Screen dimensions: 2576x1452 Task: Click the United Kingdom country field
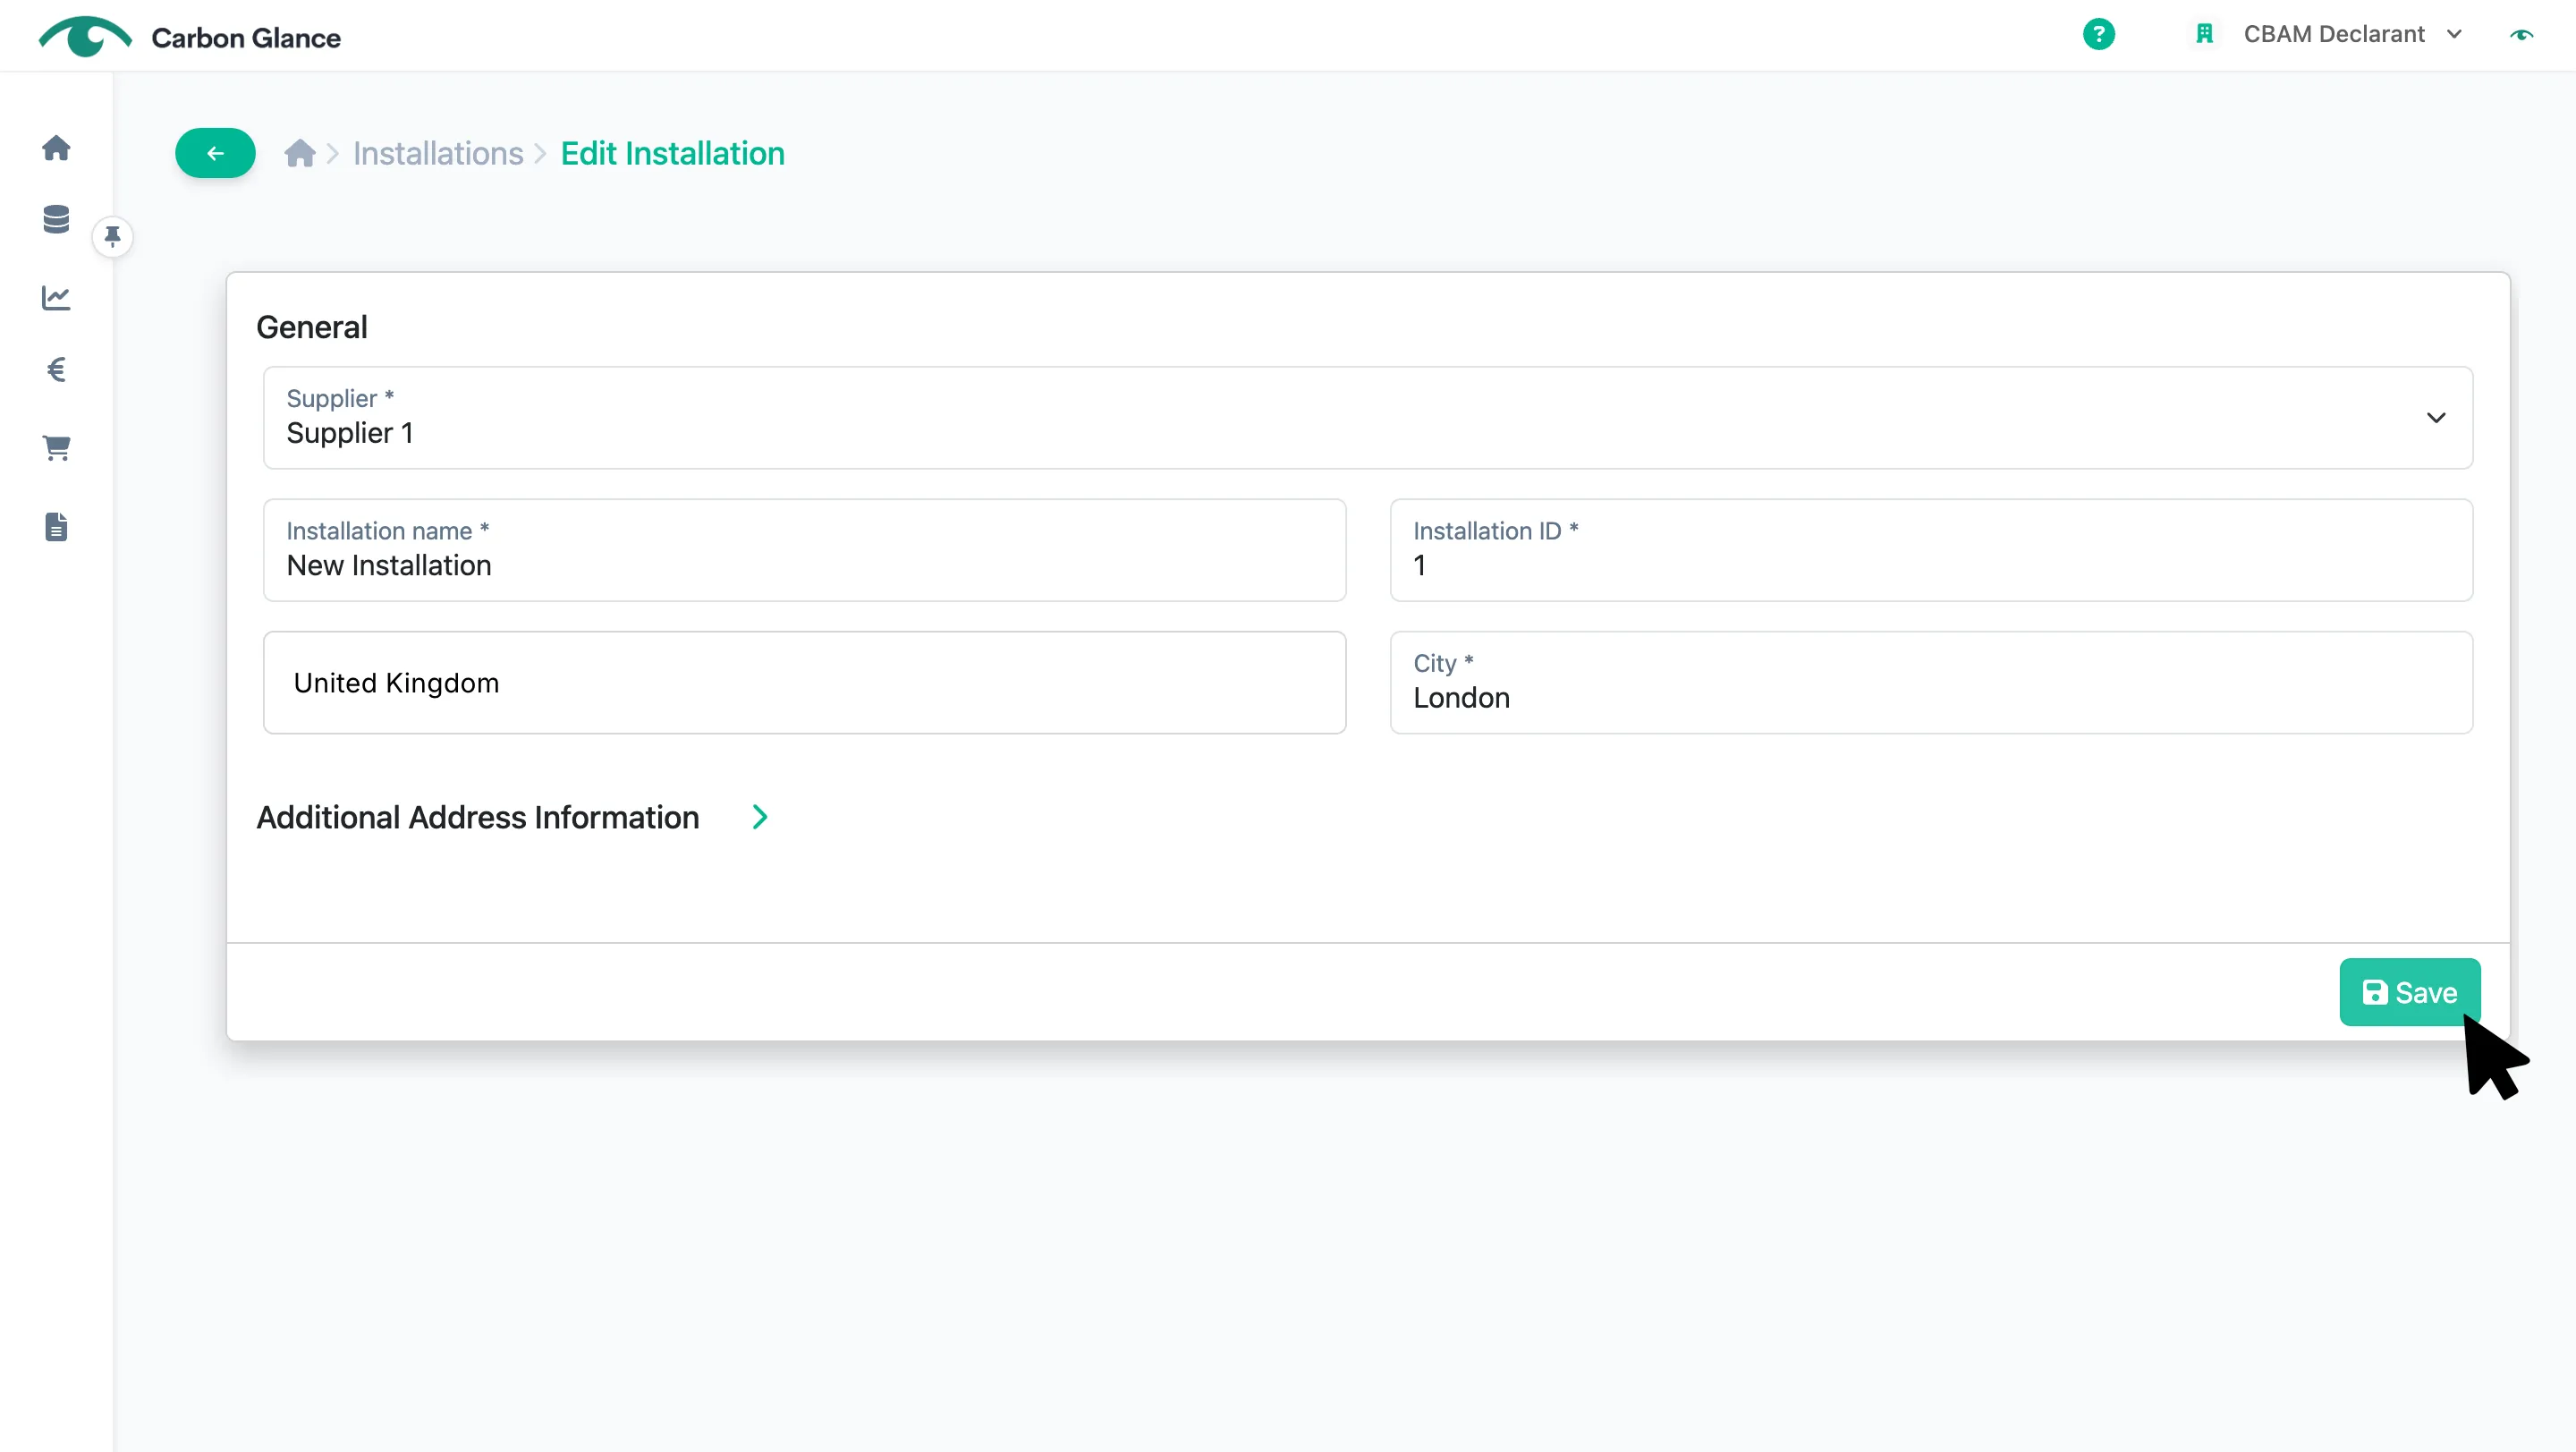(x=804, y=682)
